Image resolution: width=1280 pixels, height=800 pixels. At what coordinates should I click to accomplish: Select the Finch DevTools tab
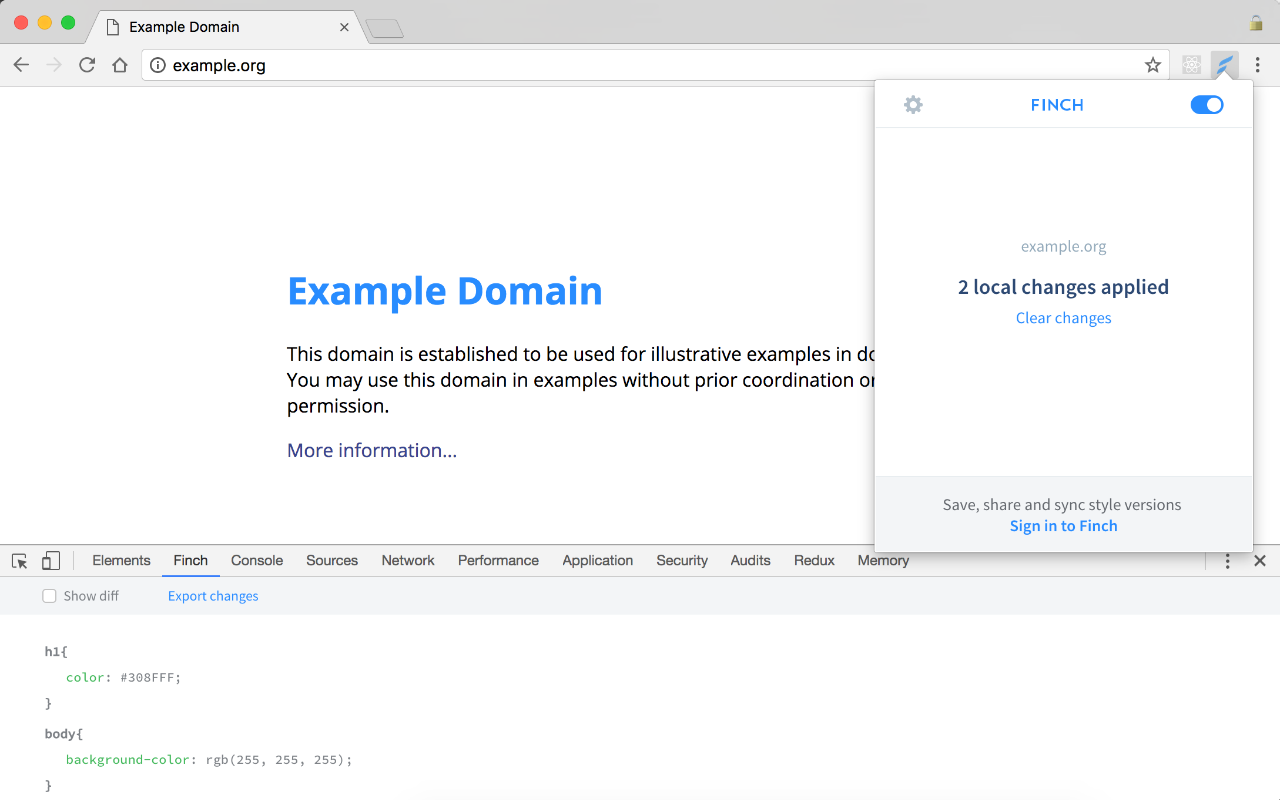[190, 561]
